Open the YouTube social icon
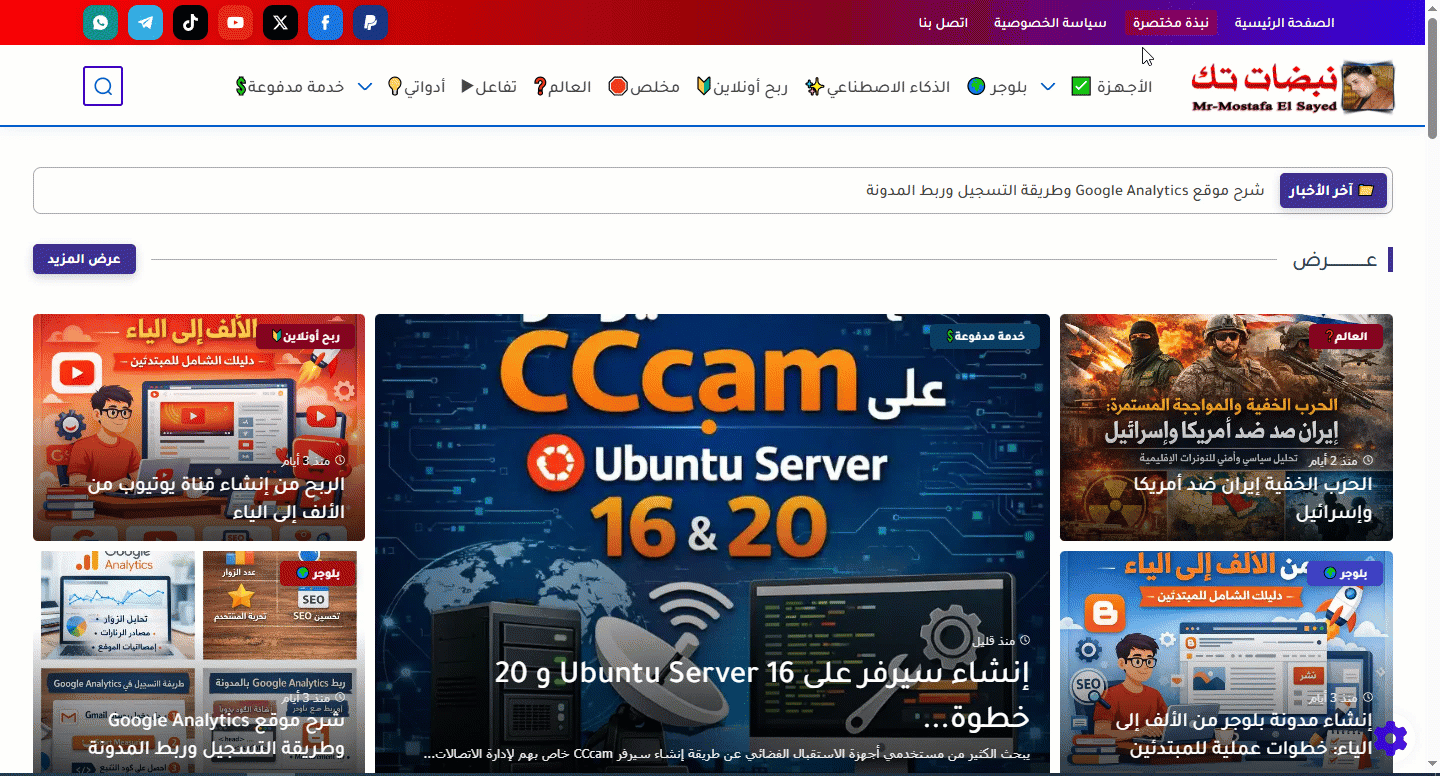 click(x=235, y=22)
